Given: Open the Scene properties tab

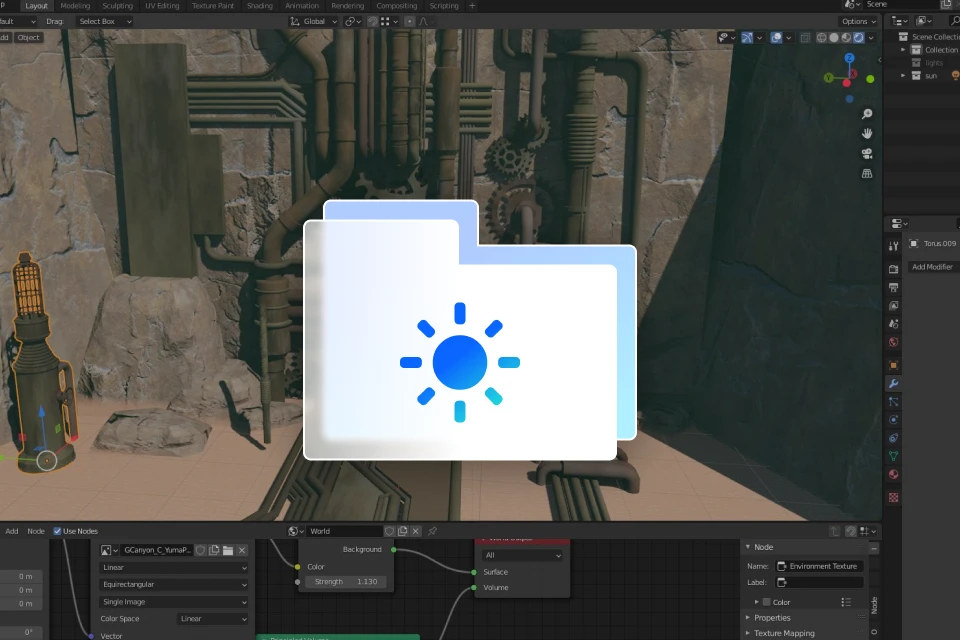Looking at the screenshot, I should pos(893,324).
